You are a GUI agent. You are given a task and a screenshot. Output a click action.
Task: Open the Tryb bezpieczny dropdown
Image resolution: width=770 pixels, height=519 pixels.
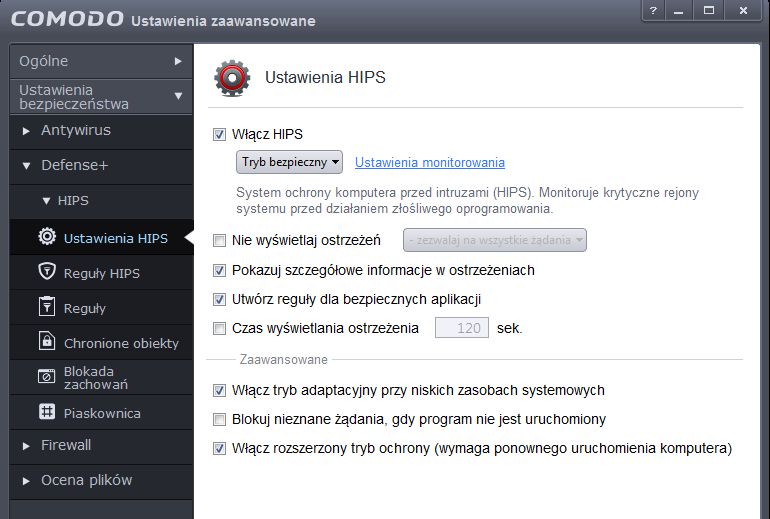pyautogui.click(x=289, y=162)
